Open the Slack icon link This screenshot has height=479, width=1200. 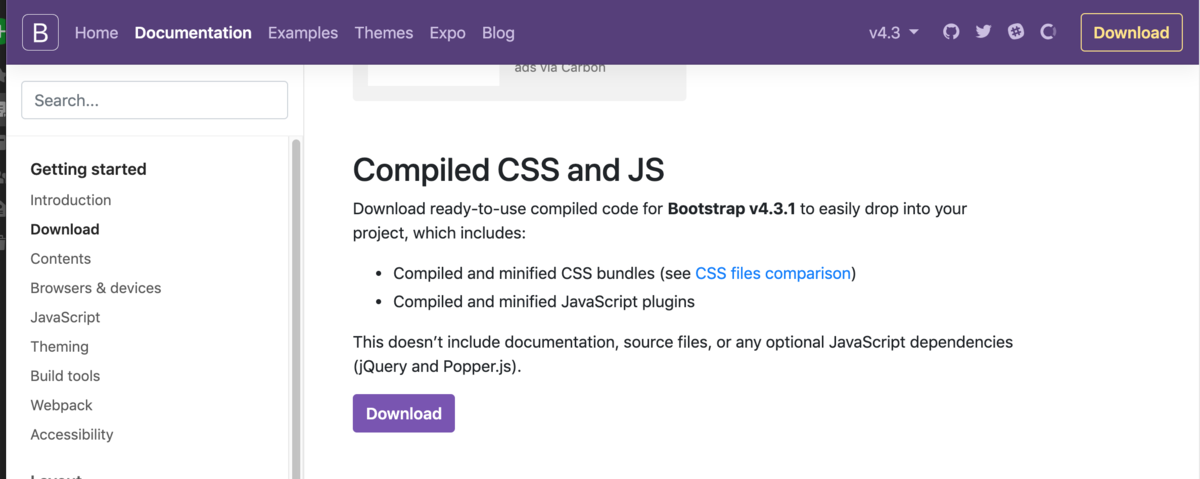pos(1016,32)
